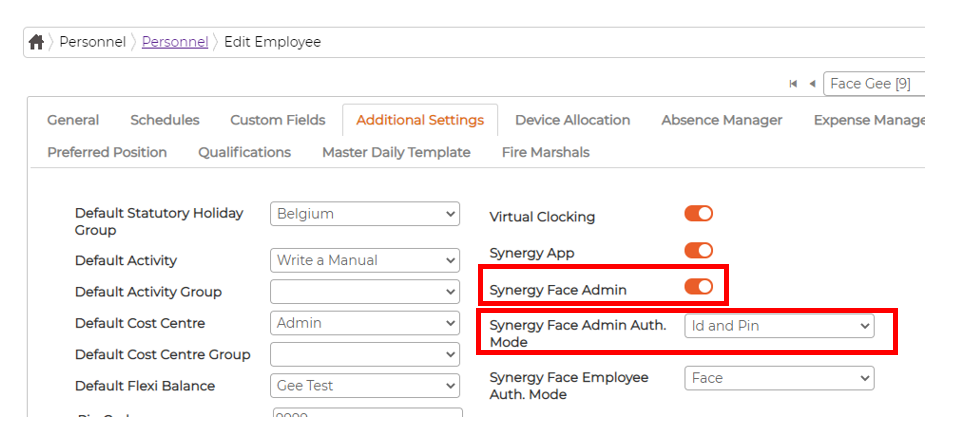Go to the Fire Marshals tab
974x436 pixels.
(x=545, y=152)
